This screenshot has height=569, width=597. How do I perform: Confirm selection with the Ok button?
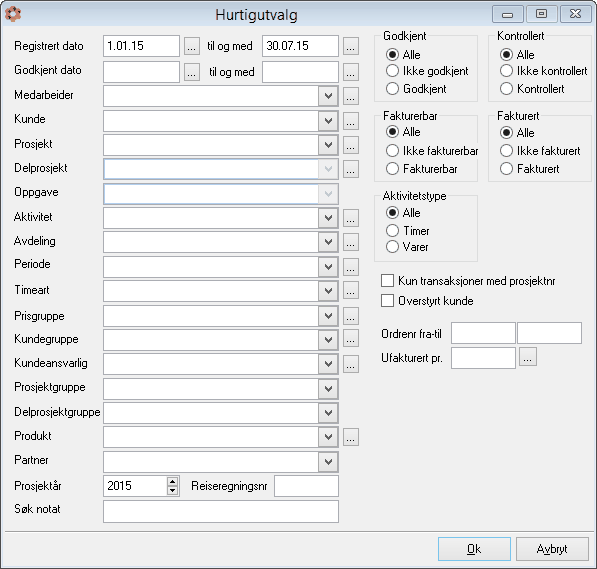(474, 549)
